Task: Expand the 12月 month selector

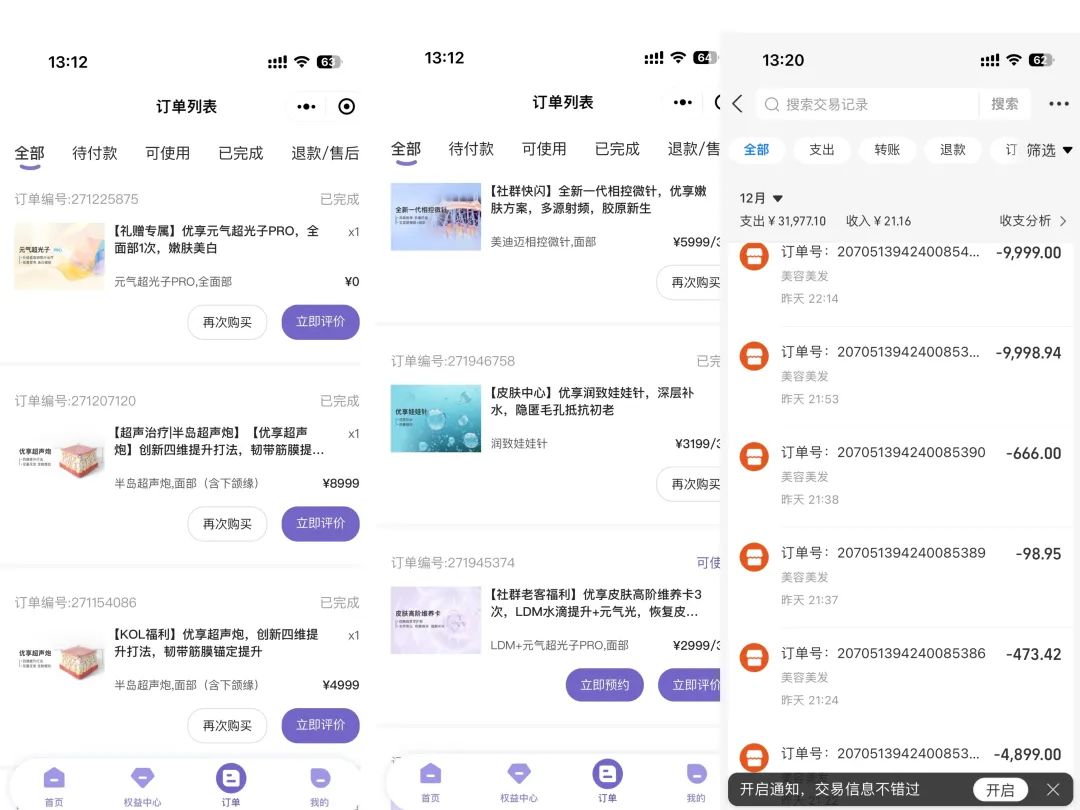Action: point(761,198)
